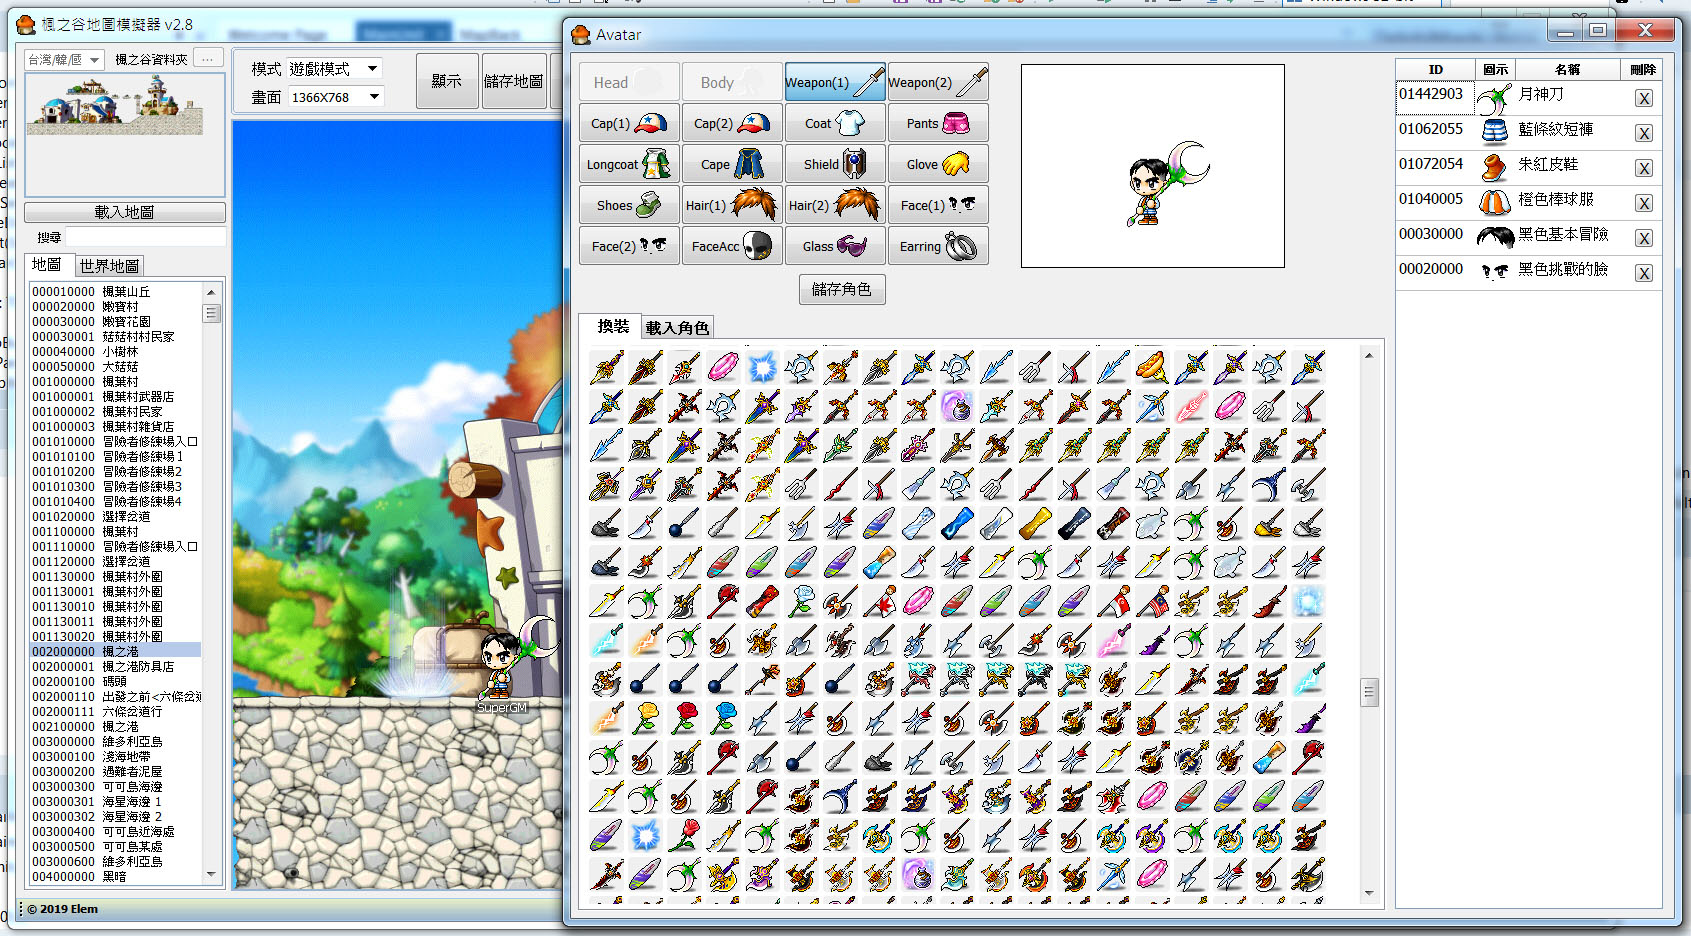Remove 藍條紋短褲 with its X button

tap(1644, 134)
